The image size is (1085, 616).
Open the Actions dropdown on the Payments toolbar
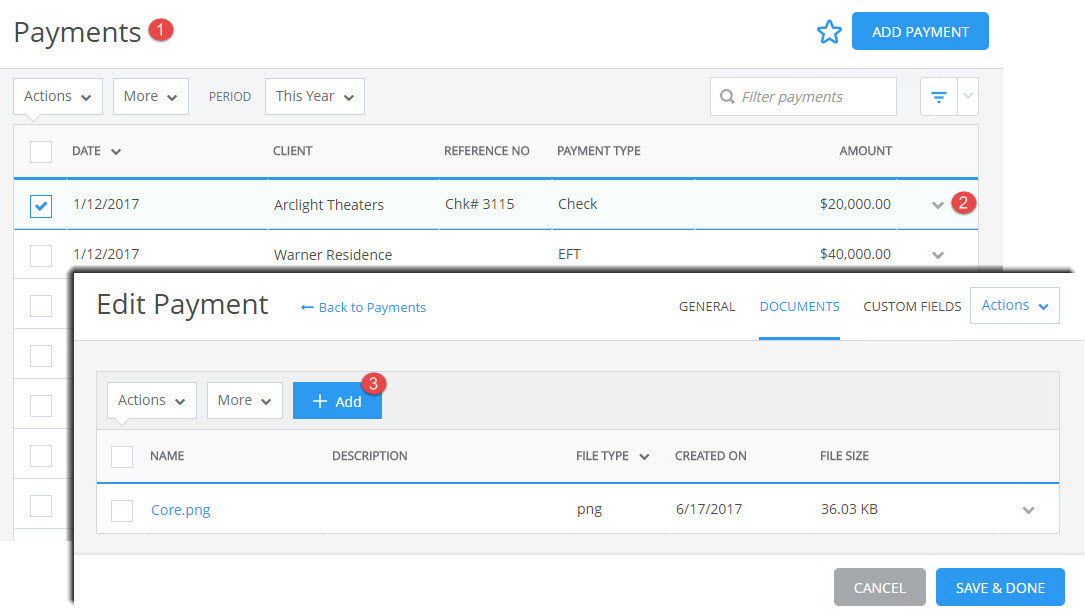(x=57, y=96)
